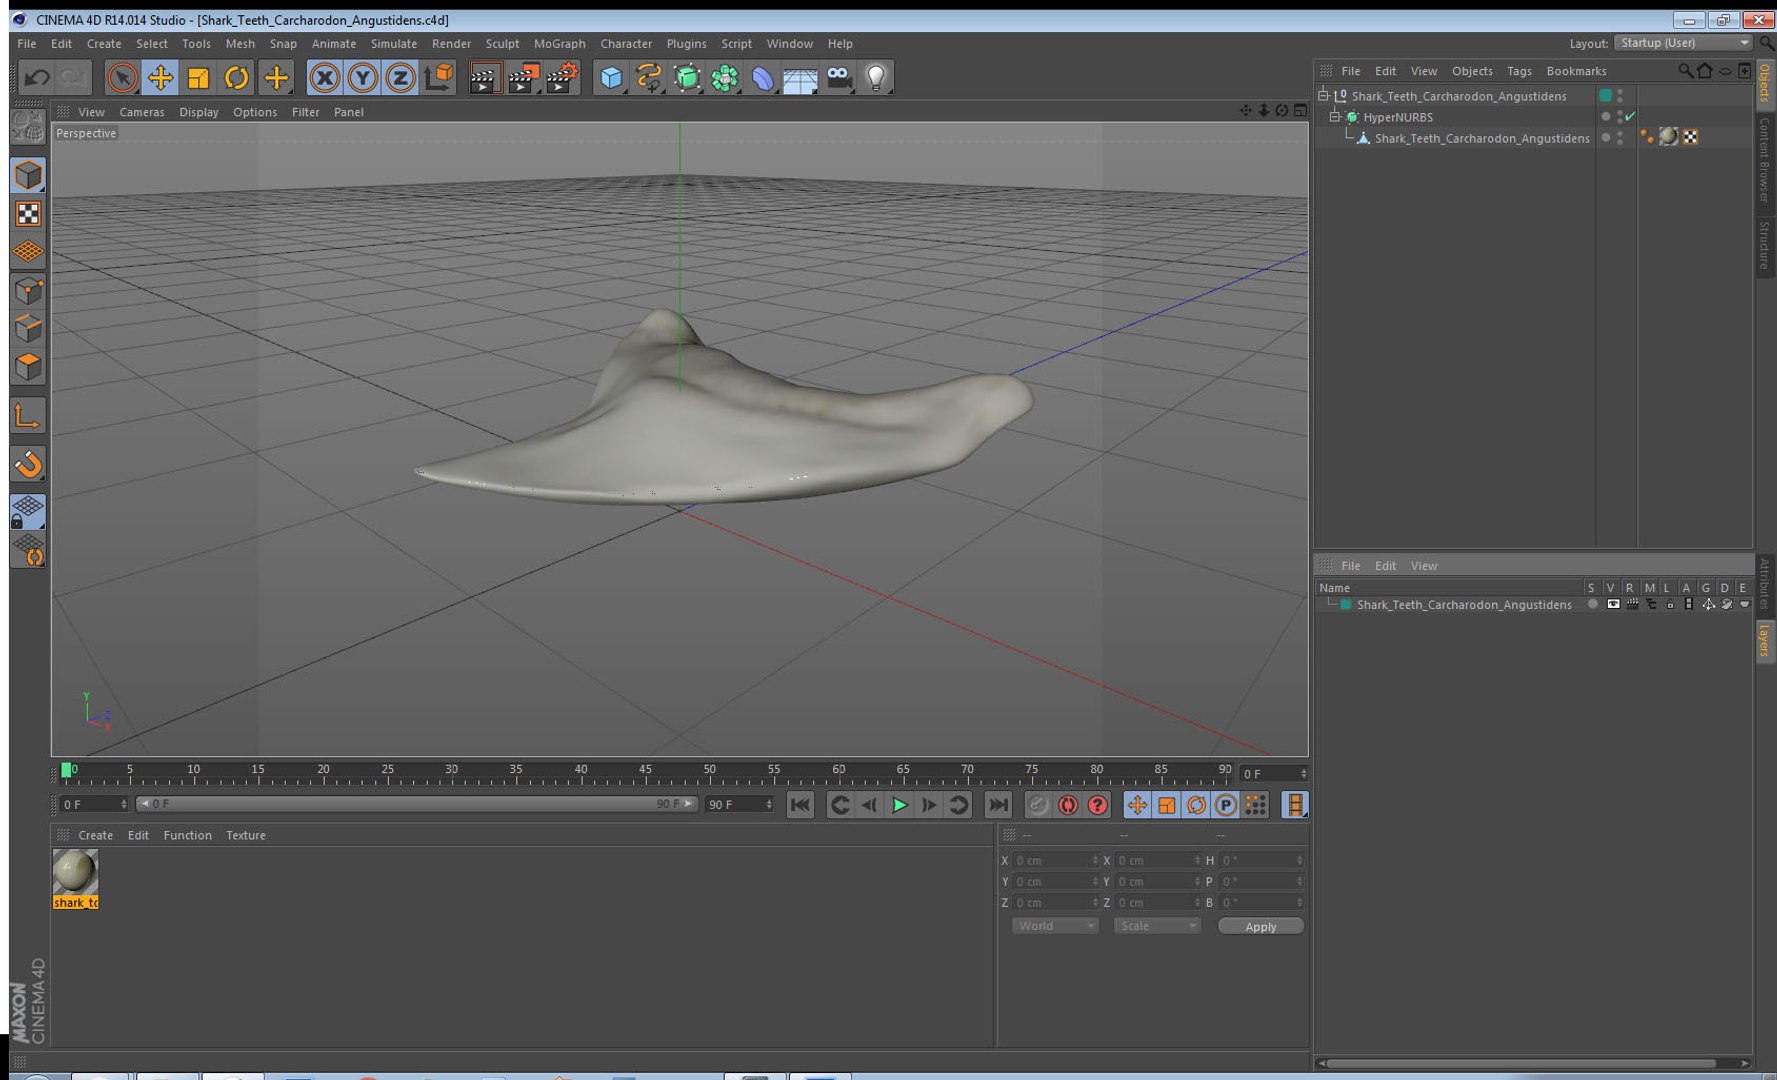Add a Cube primitive object

(x=611, y=77)
